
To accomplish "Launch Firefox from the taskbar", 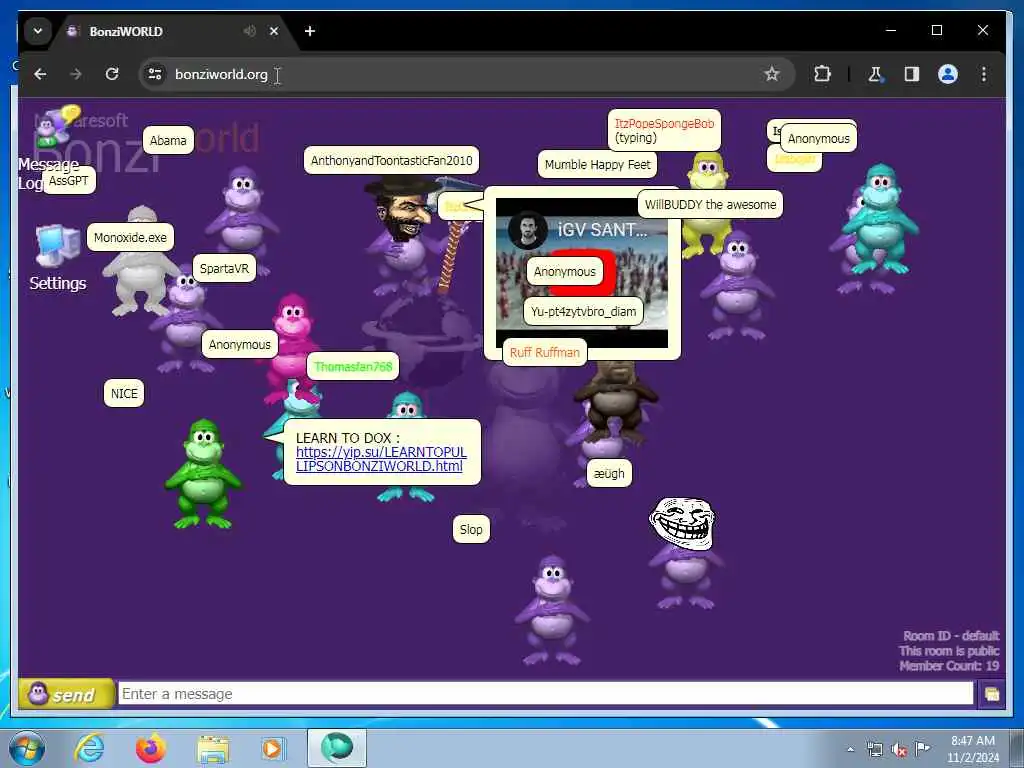I will tap(151, 748).
